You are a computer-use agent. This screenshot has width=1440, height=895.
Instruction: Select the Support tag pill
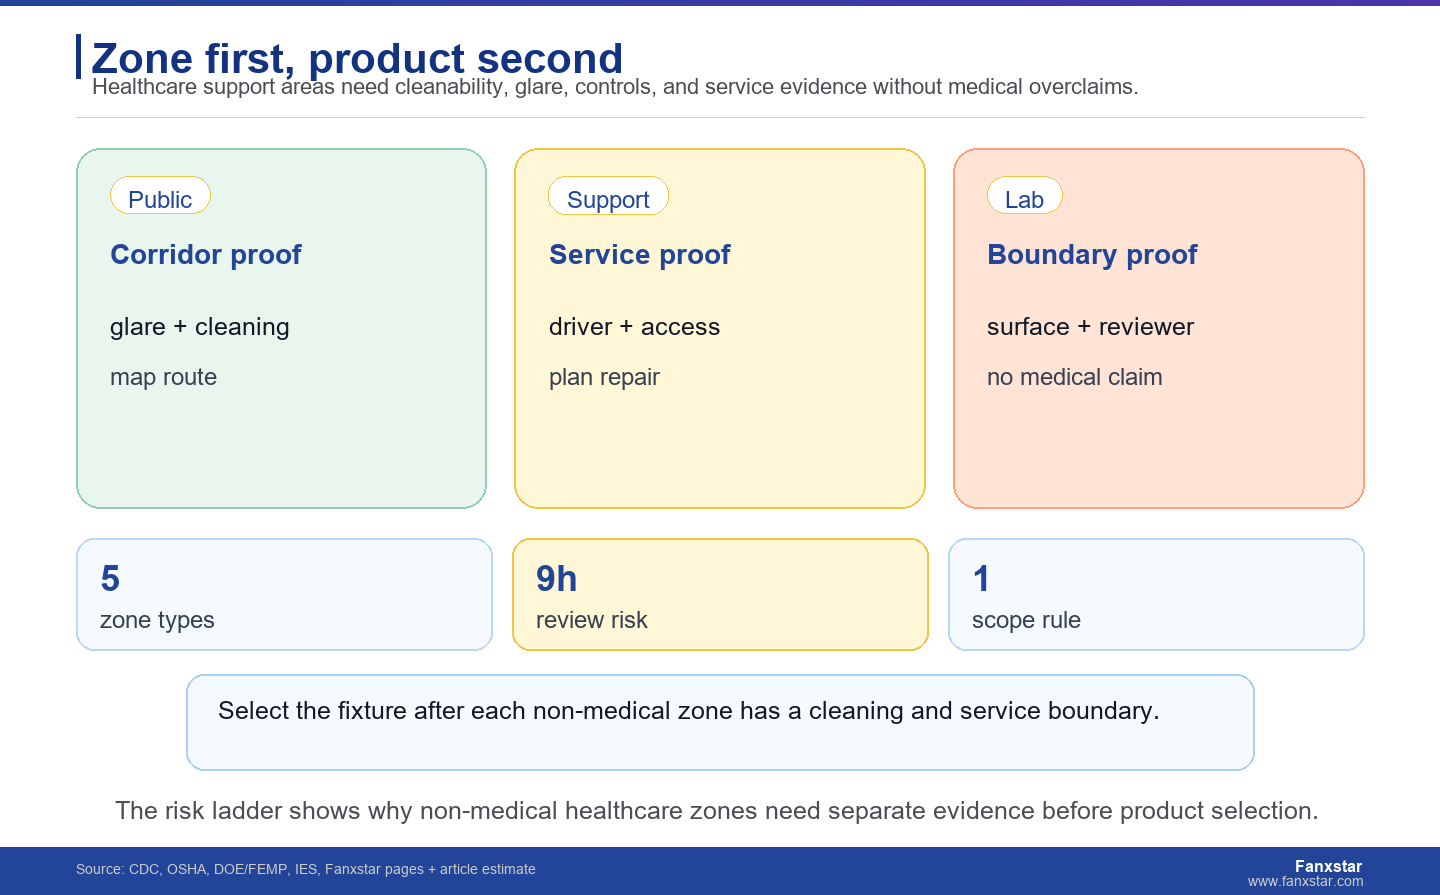click(x=608, y=196)
